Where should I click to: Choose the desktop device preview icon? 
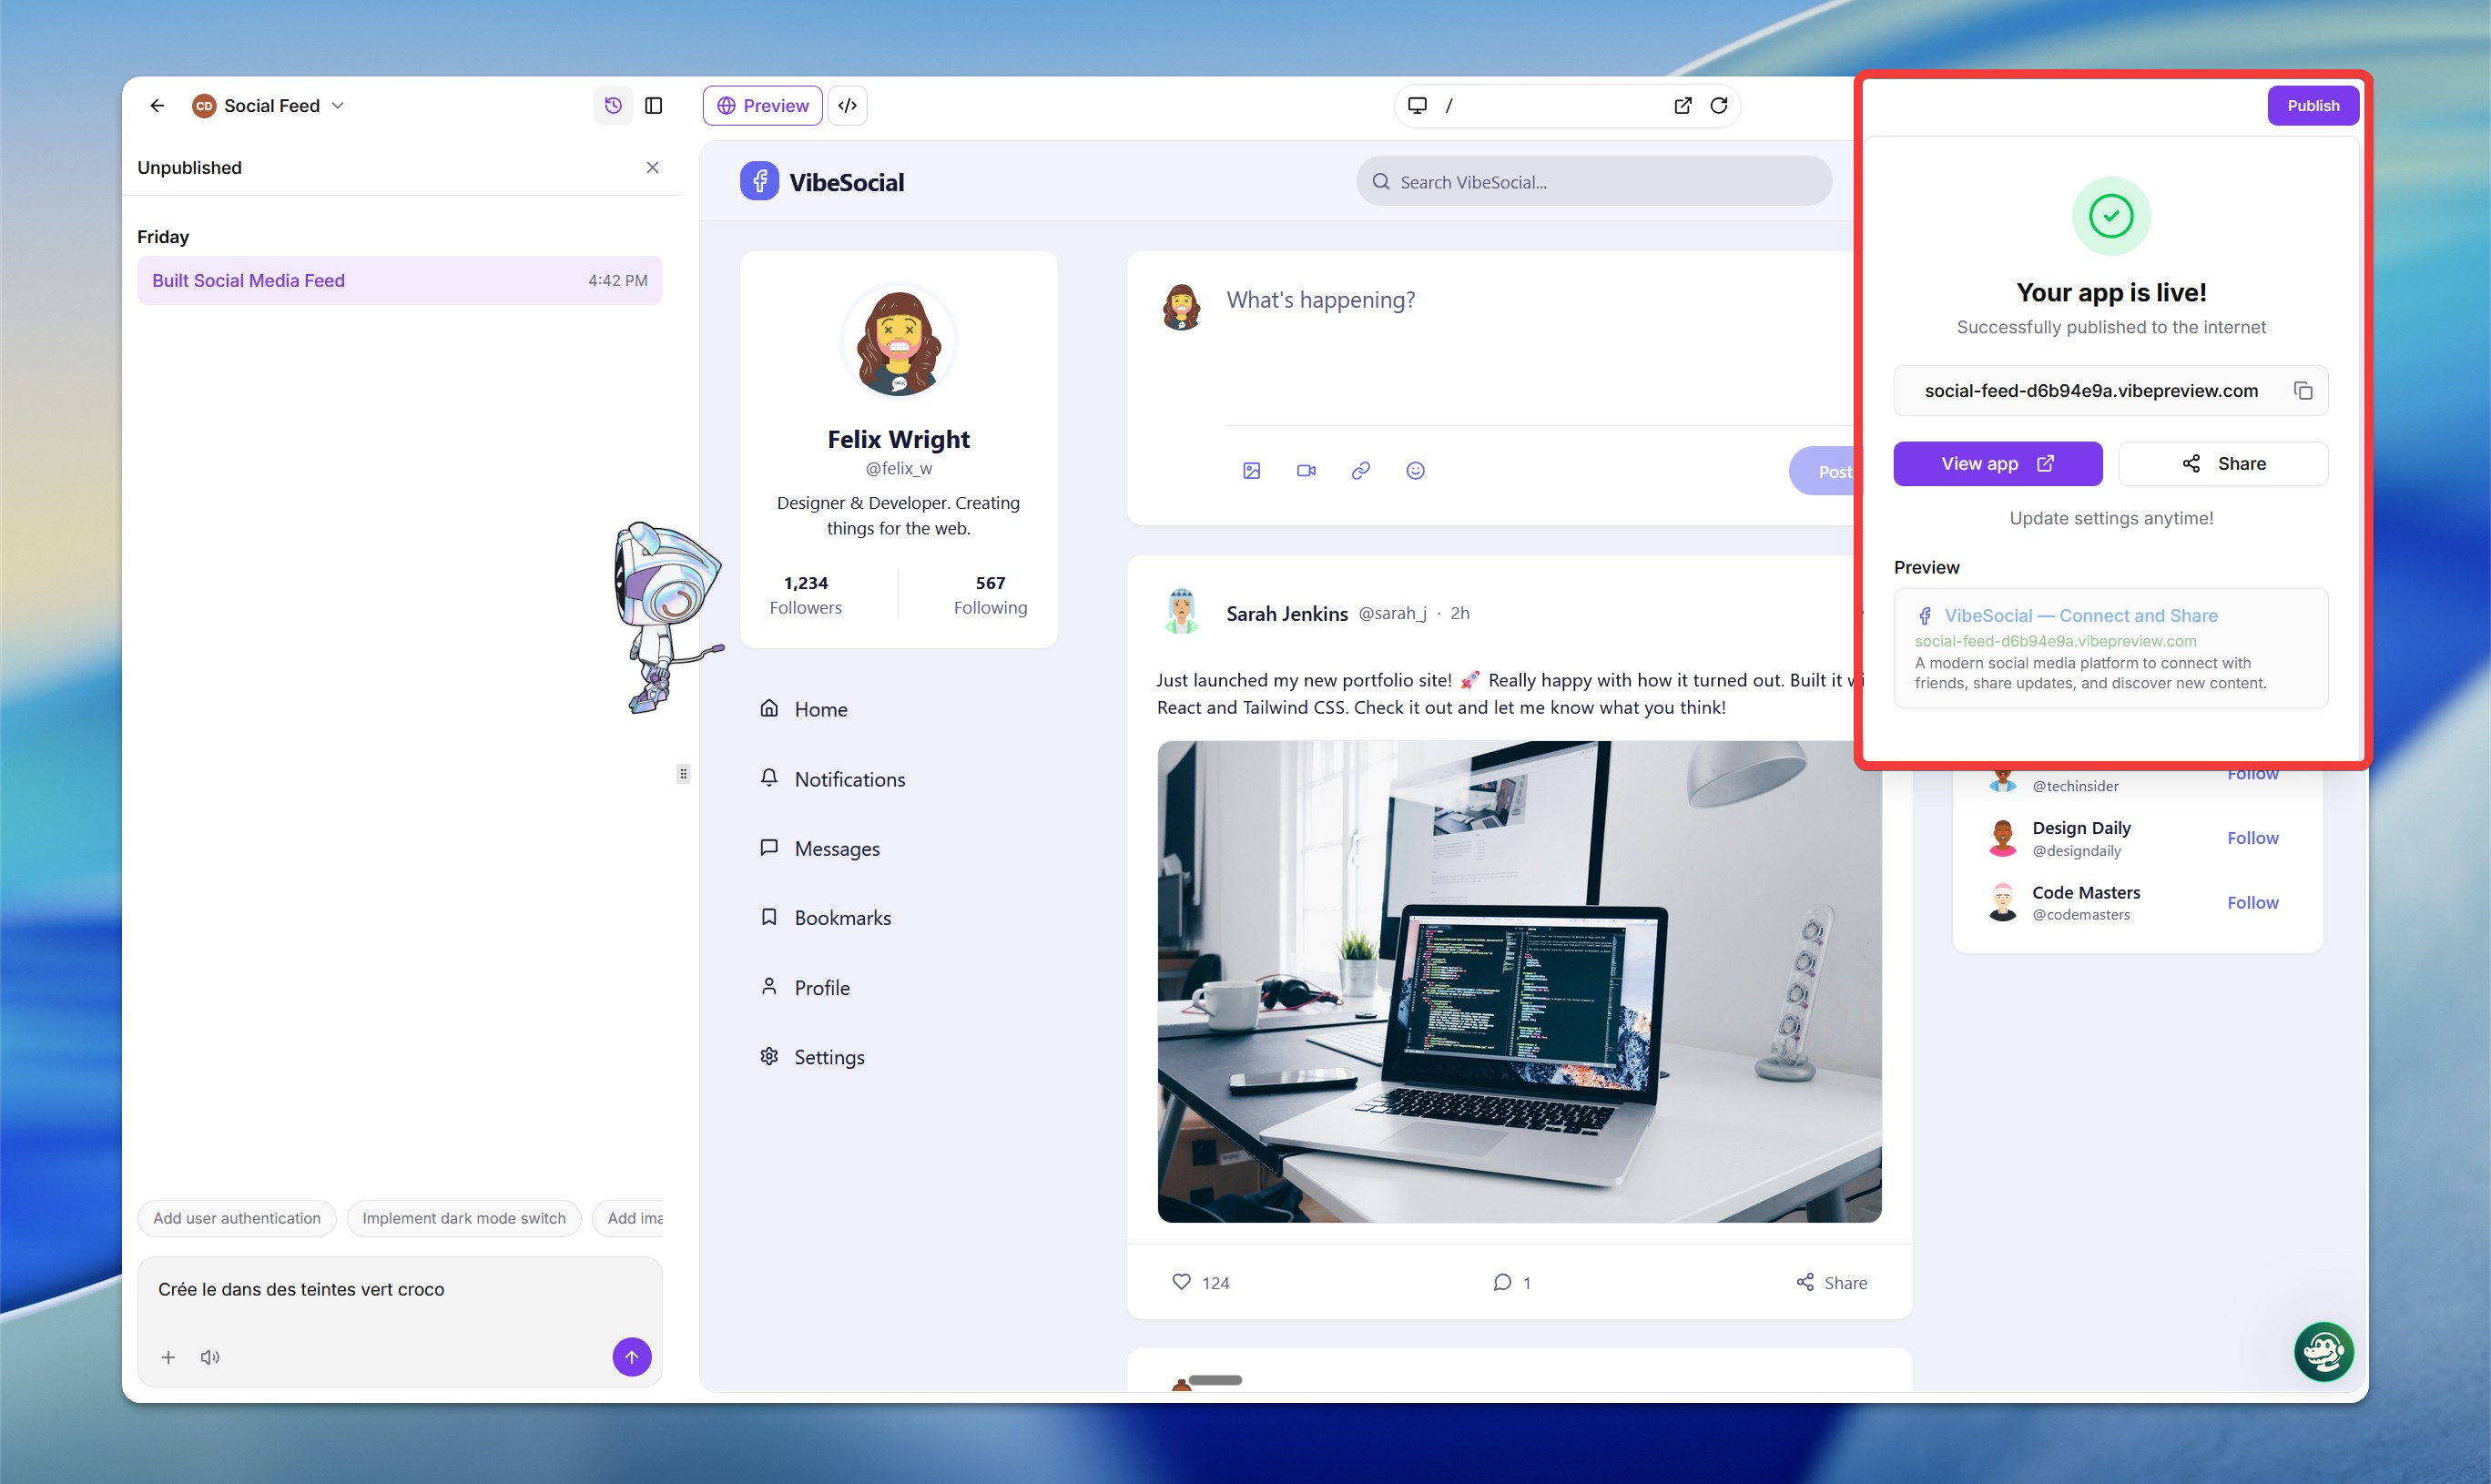click(x=1417, y=105)
